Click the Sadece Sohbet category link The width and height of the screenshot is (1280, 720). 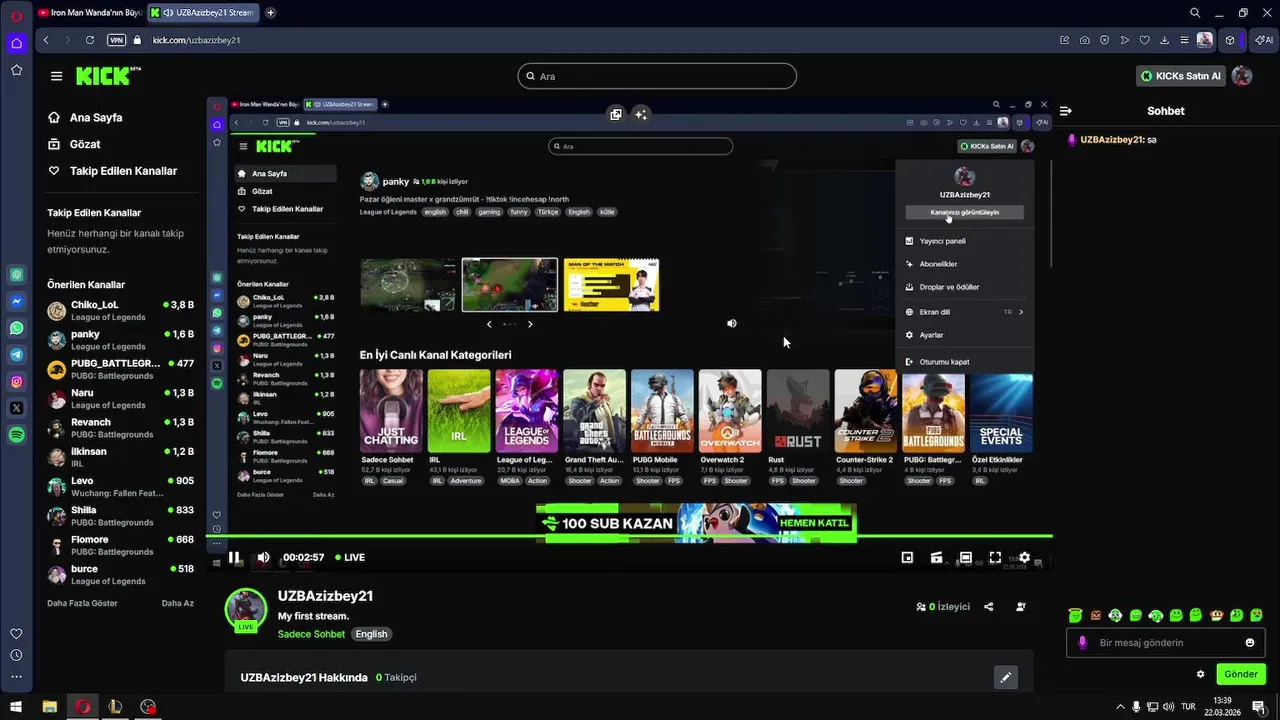pyautogui.click(x=311, y=634)
